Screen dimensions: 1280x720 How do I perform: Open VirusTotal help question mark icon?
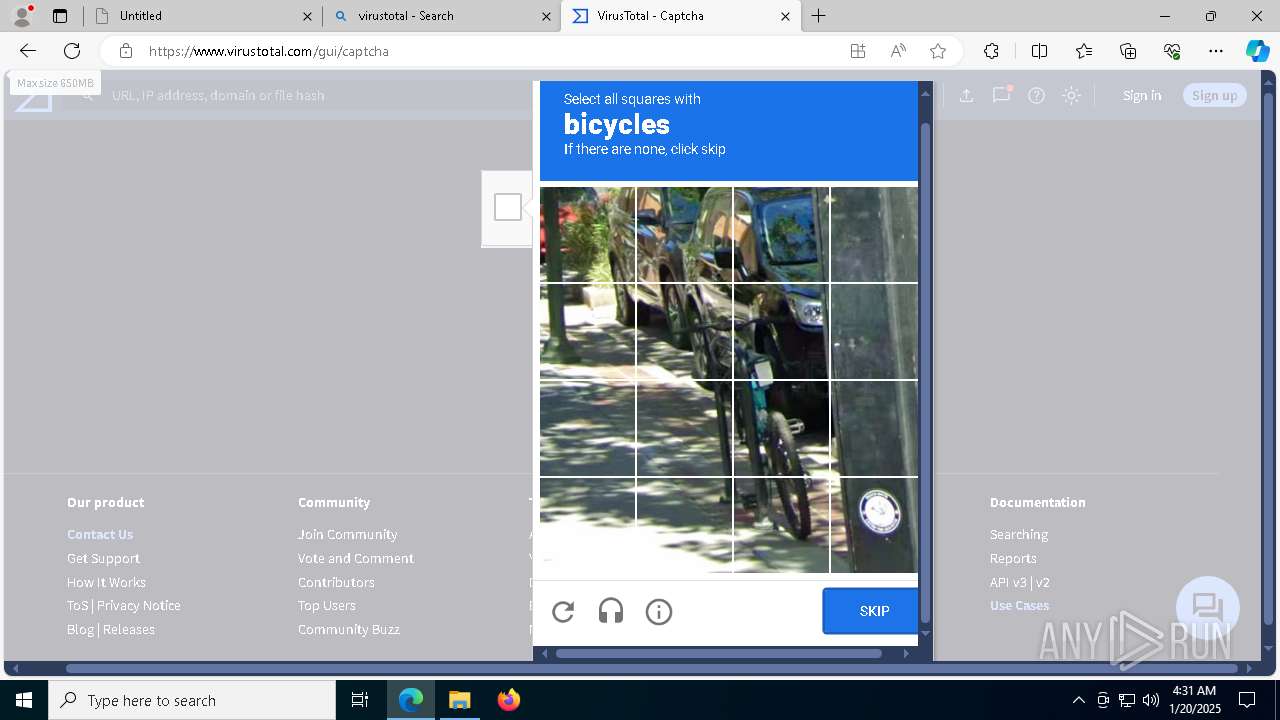click(1037, 95)
